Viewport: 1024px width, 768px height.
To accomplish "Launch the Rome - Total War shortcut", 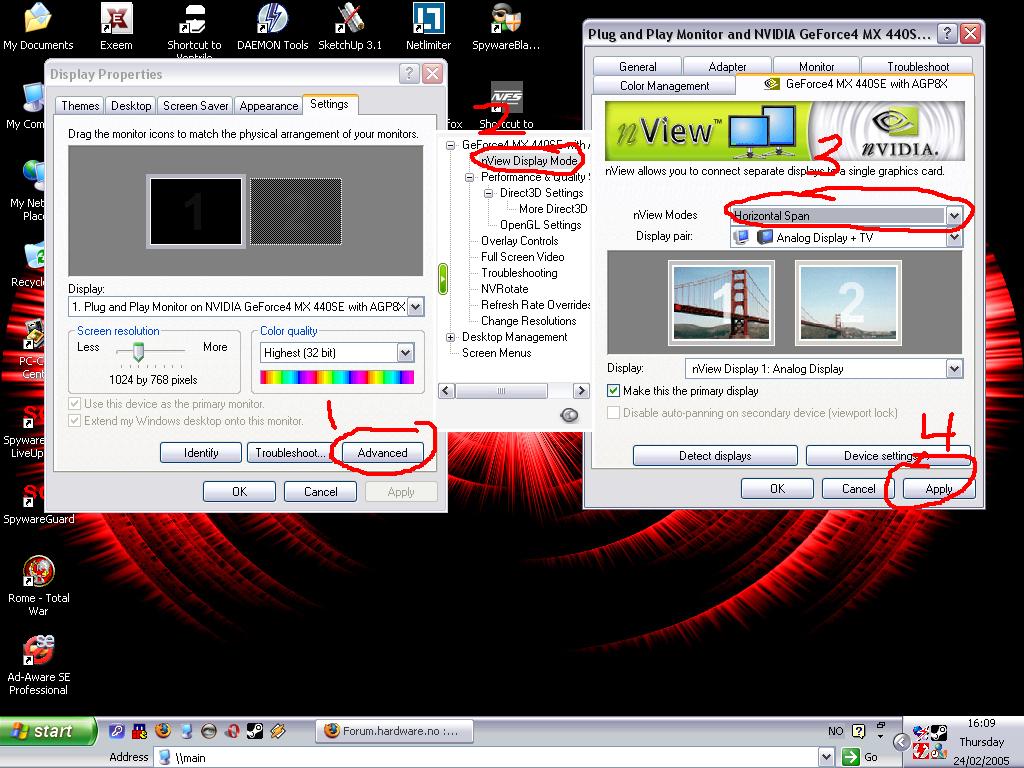I will click(x=39, y=586).
